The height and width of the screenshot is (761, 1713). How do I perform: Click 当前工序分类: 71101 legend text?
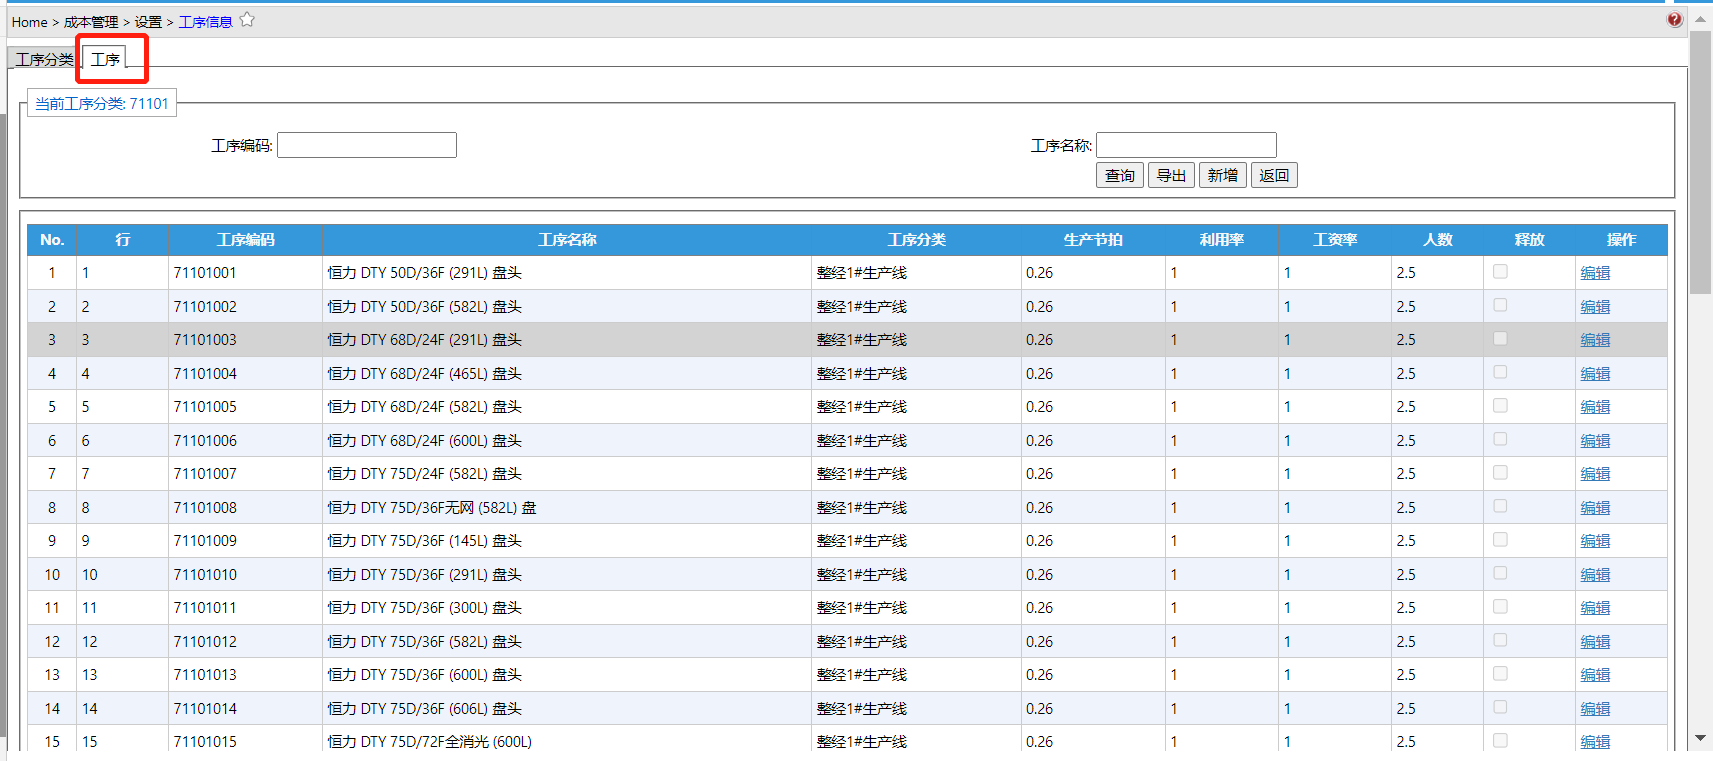(102, 104)
